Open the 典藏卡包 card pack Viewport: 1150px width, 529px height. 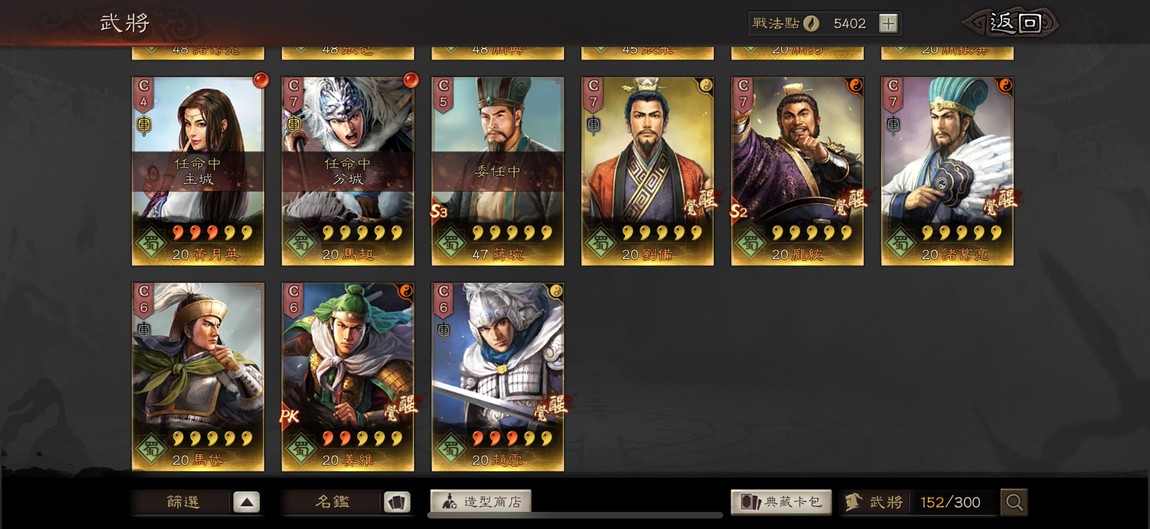tap(781, 503)
